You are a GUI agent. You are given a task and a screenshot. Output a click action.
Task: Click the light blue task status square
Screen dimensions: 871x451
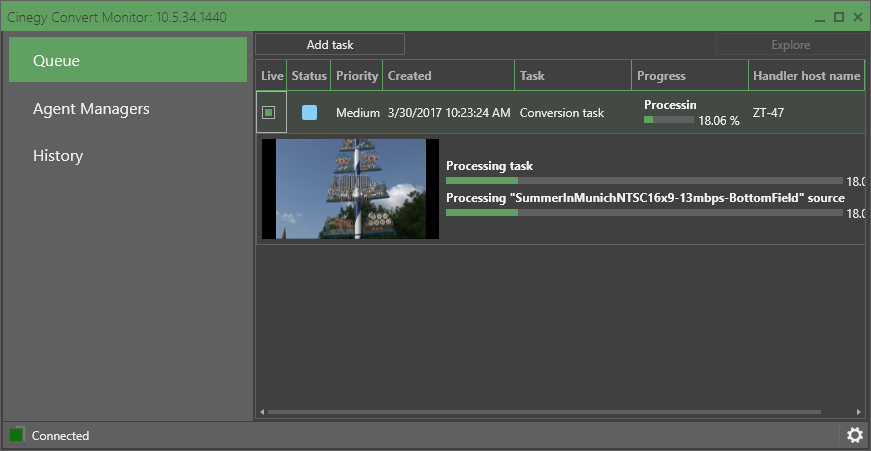point(309,113)
